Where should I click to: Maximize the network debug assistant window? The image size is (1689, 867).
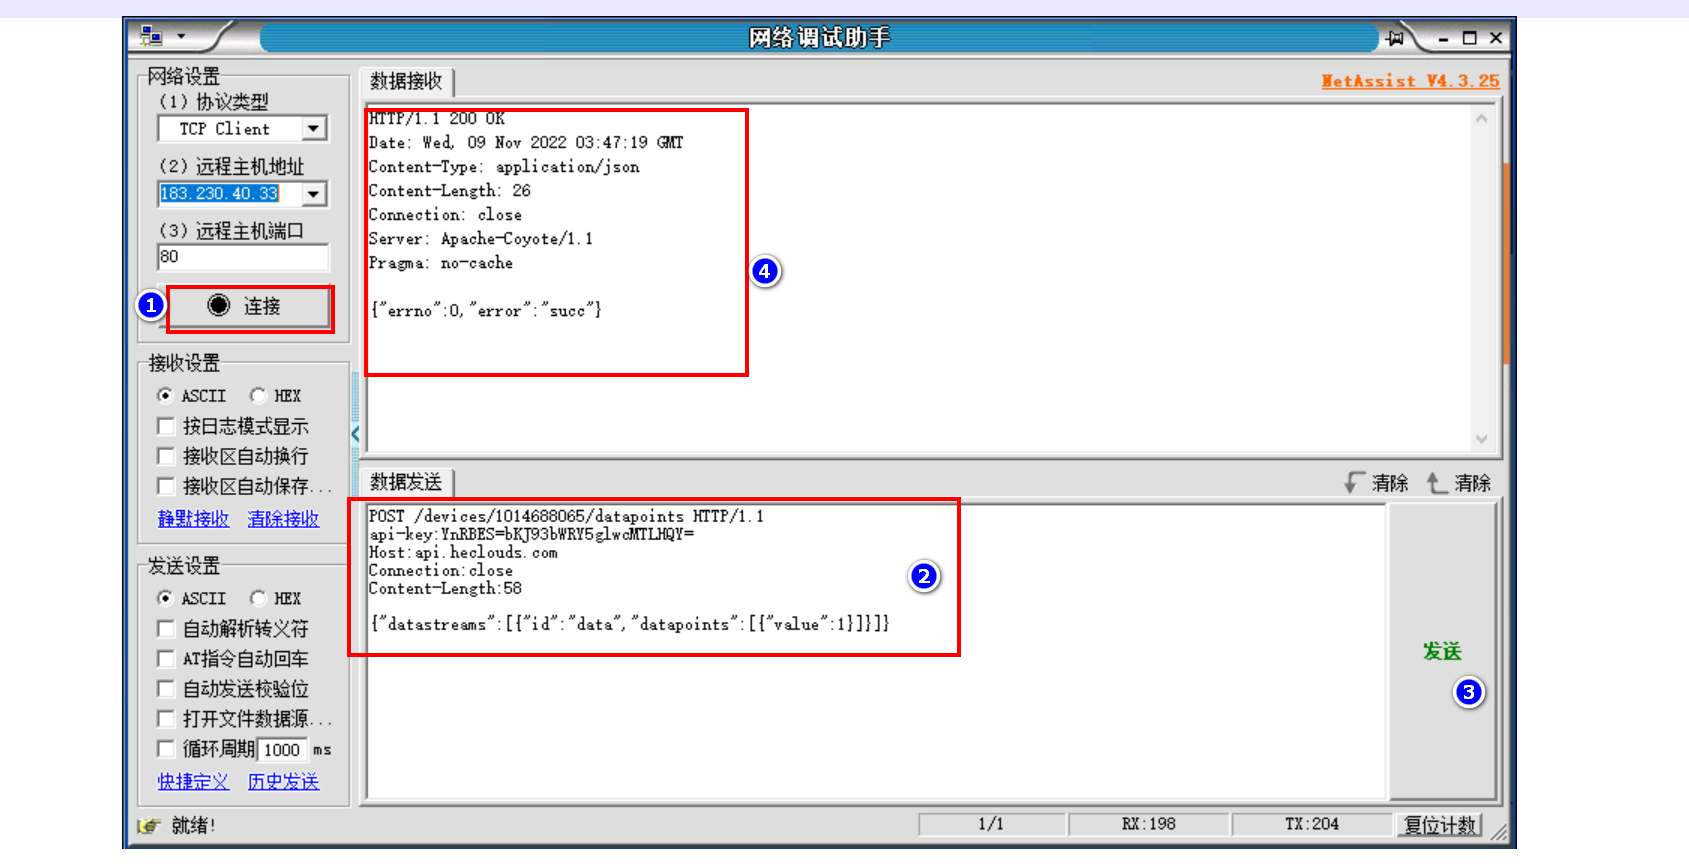pos(1469,38)
